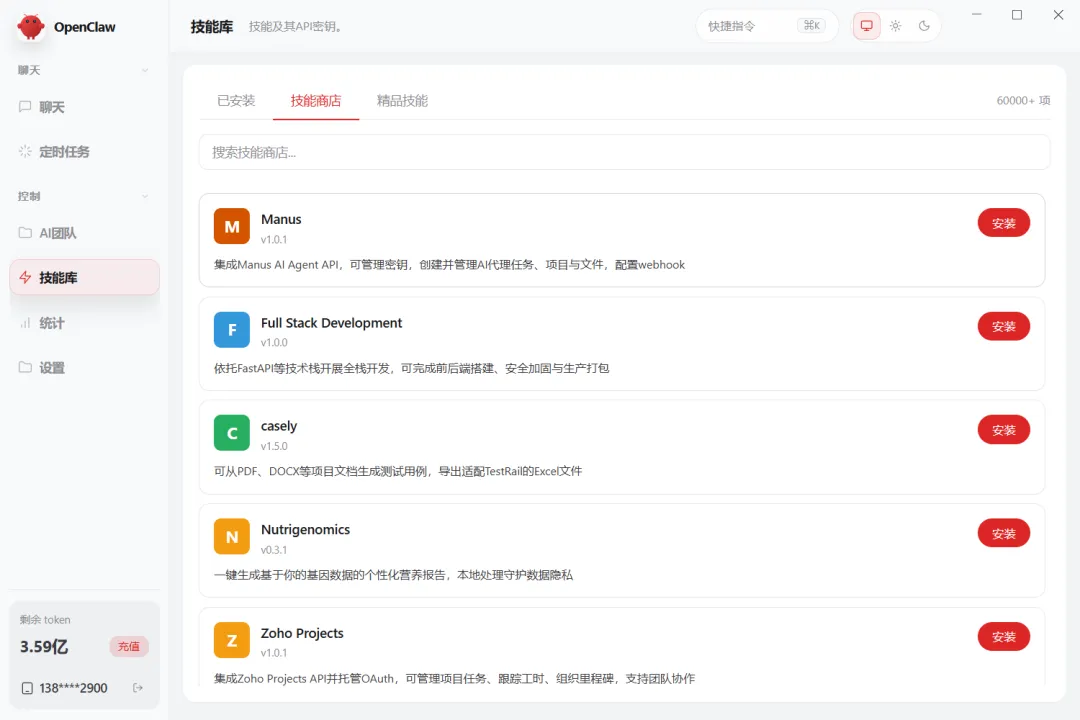1080x720 pixels.
Task: Click the ⌘K shortcut badge
Action: click(x=811, y=25)
